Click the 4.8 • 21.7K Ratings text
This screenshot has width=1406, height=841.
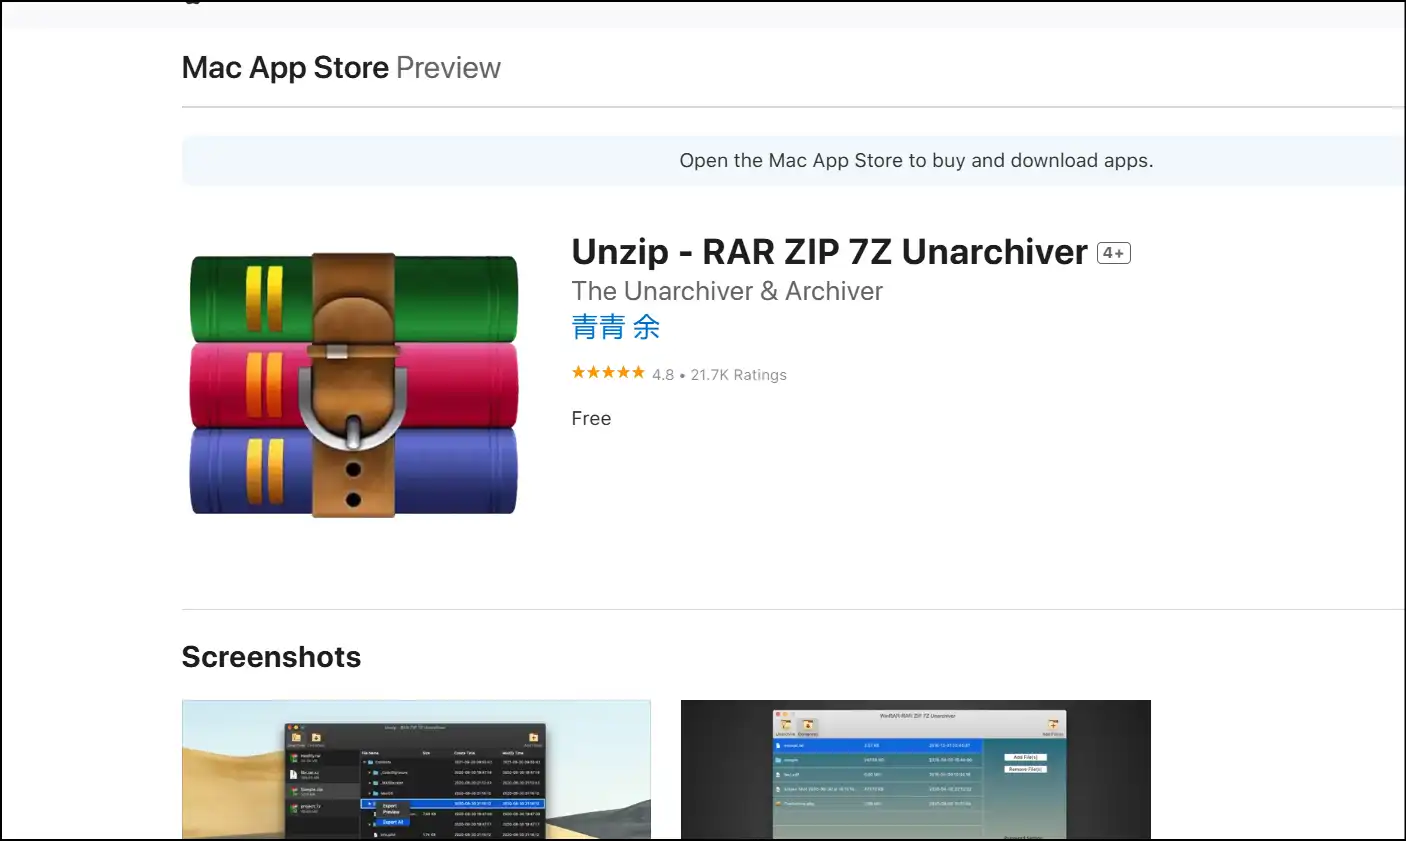pos(719,375)
